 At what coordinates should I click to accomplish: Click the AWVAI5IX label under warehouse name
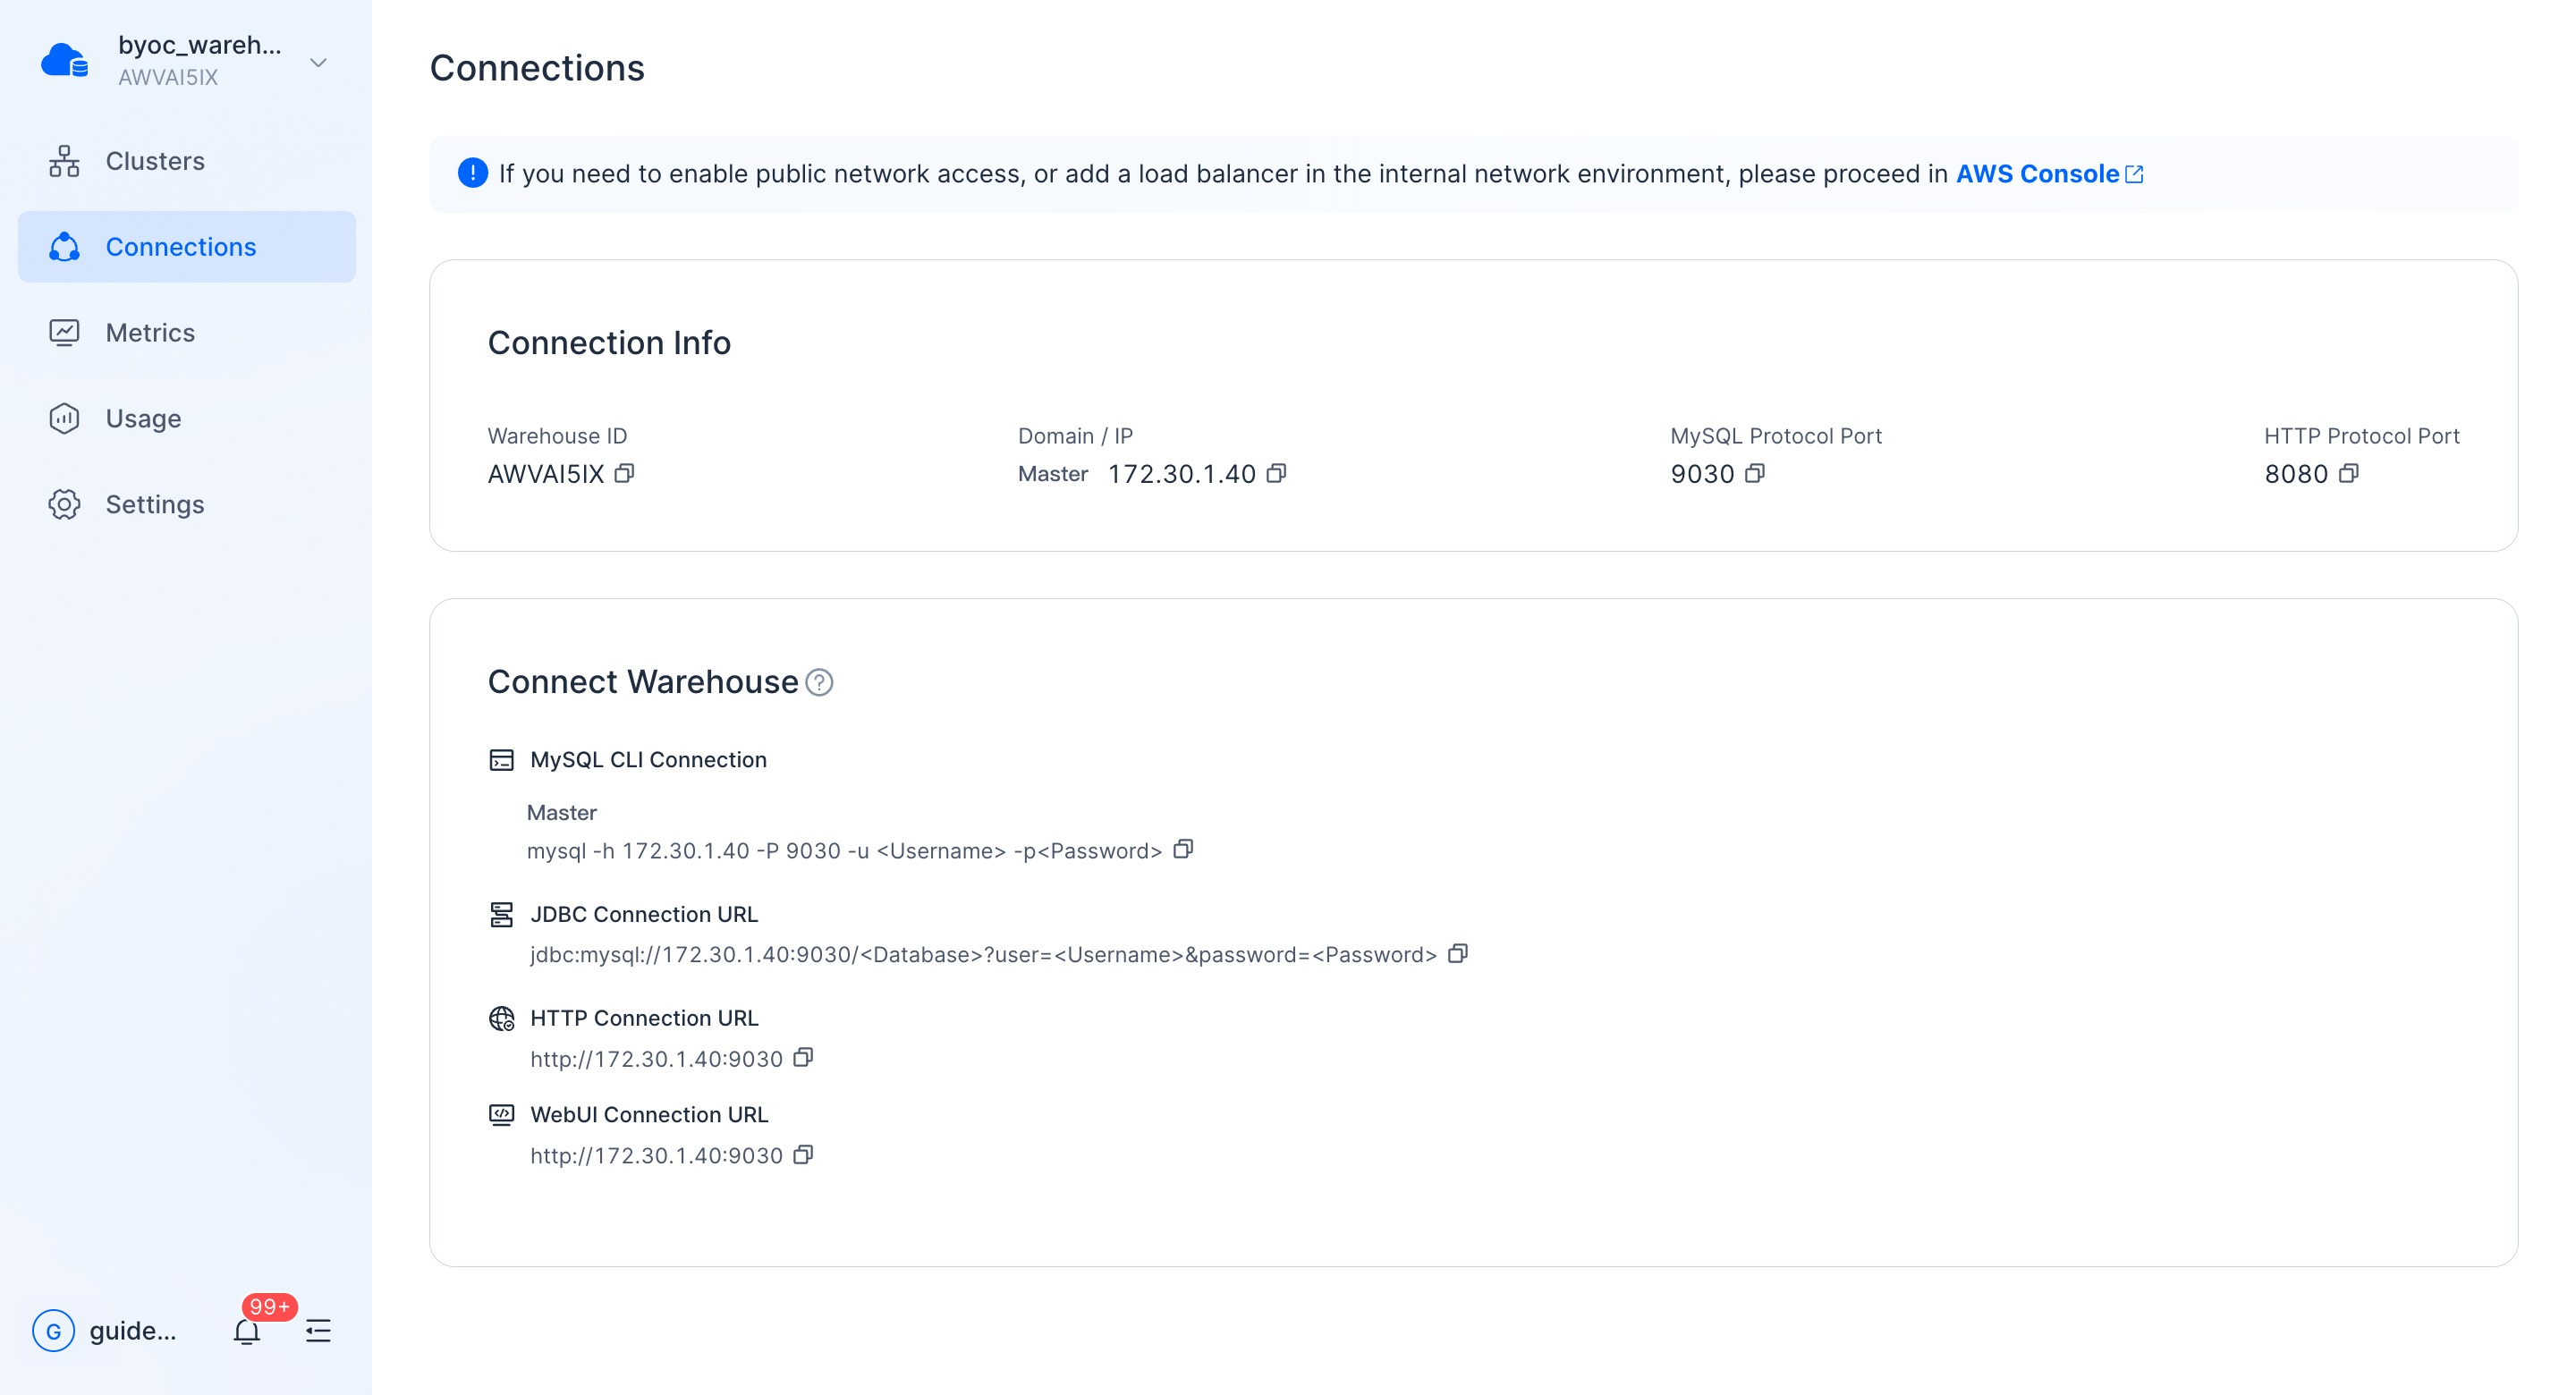(168, 77)
